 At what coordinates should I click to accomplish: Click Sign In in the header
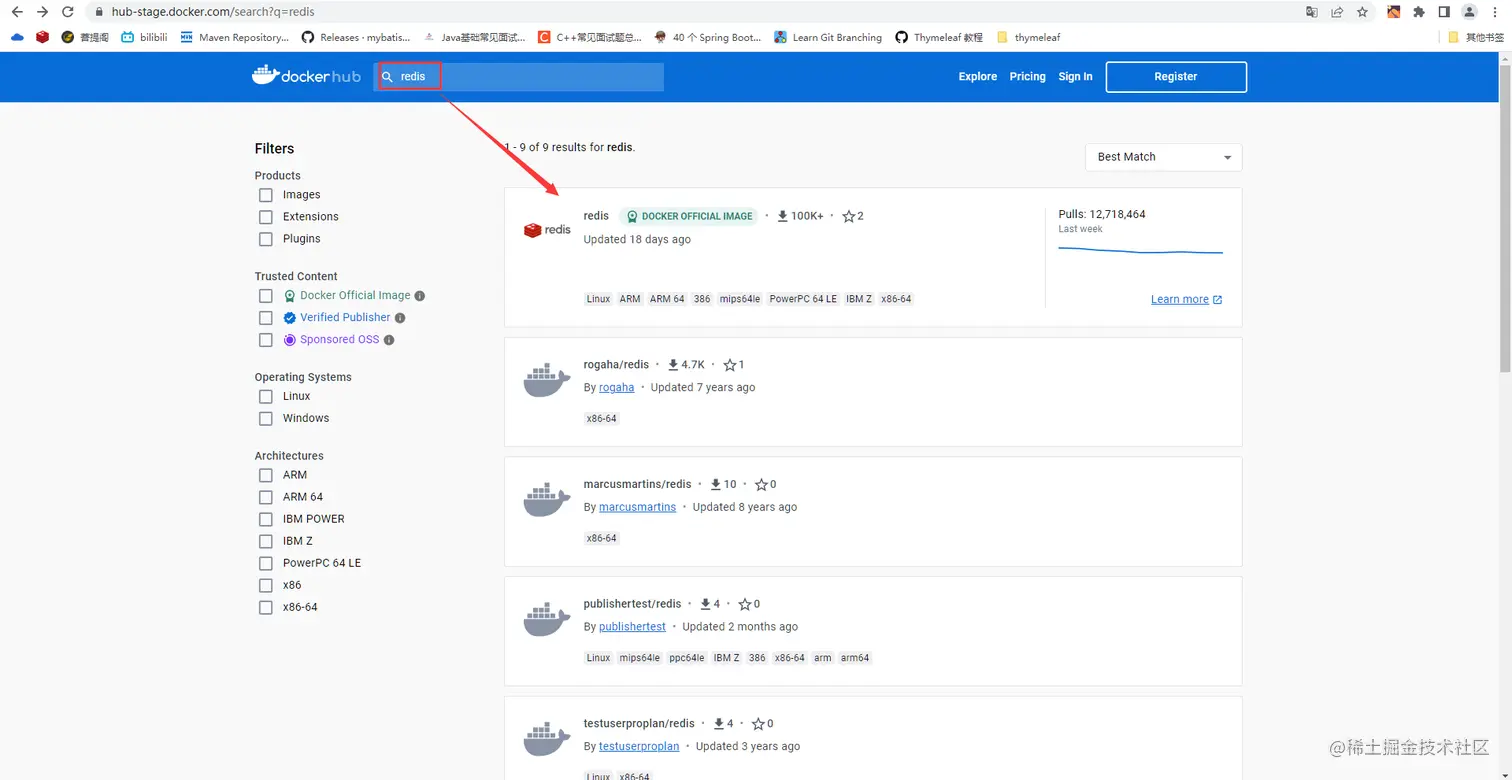point(1075,77)
